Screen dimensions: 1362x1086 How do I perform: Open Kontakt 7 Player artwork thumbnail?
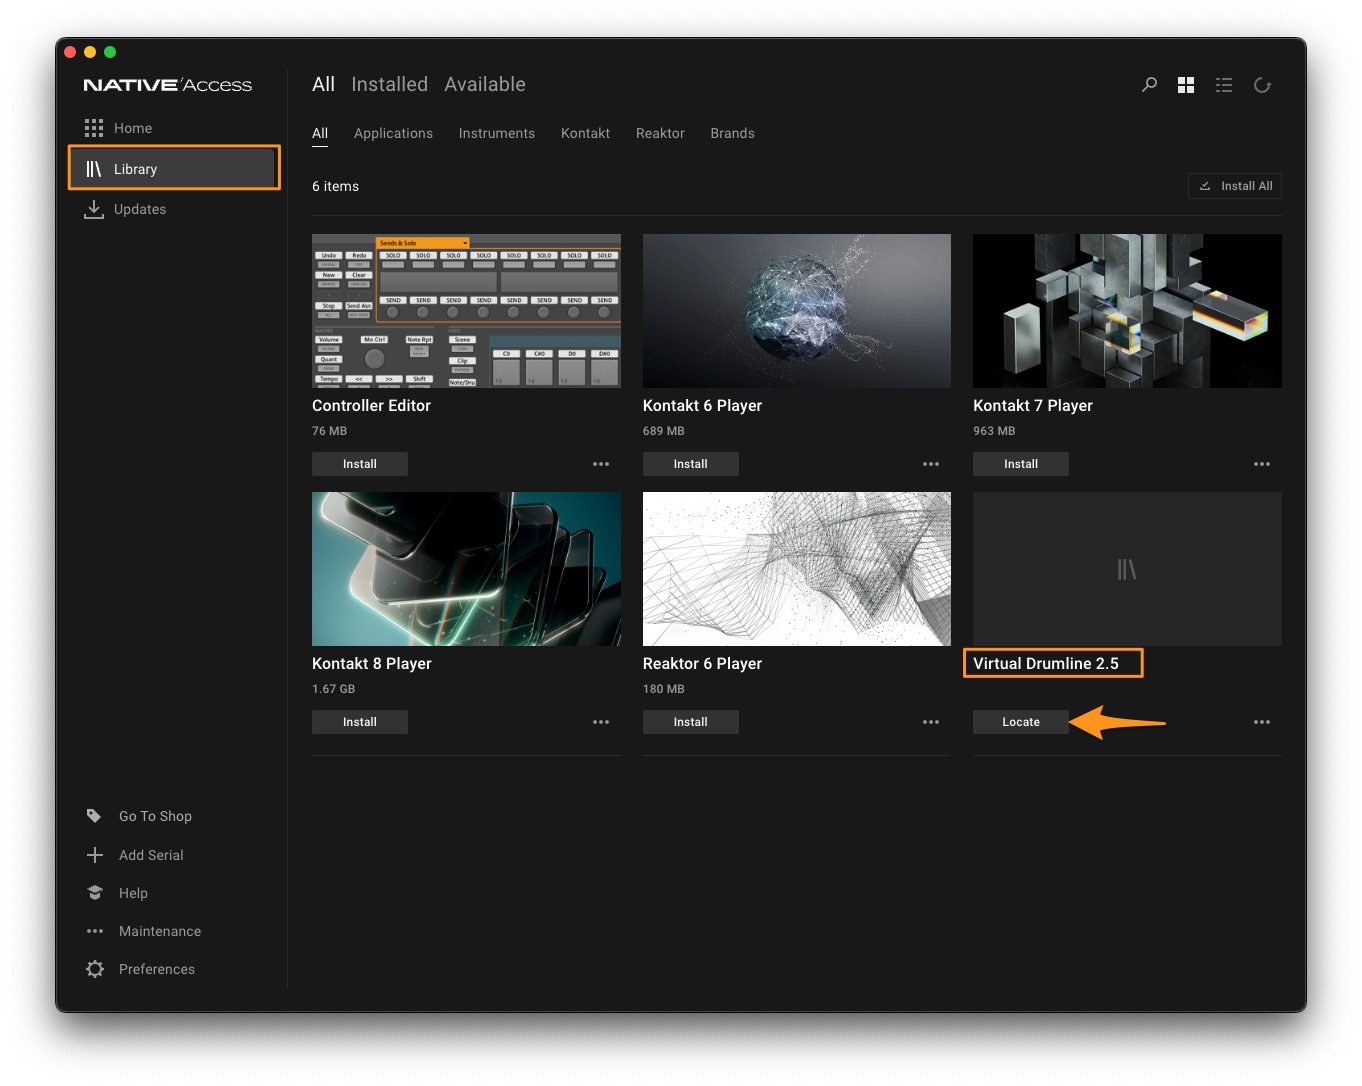pyautogui.click(x=1127, y=311)
